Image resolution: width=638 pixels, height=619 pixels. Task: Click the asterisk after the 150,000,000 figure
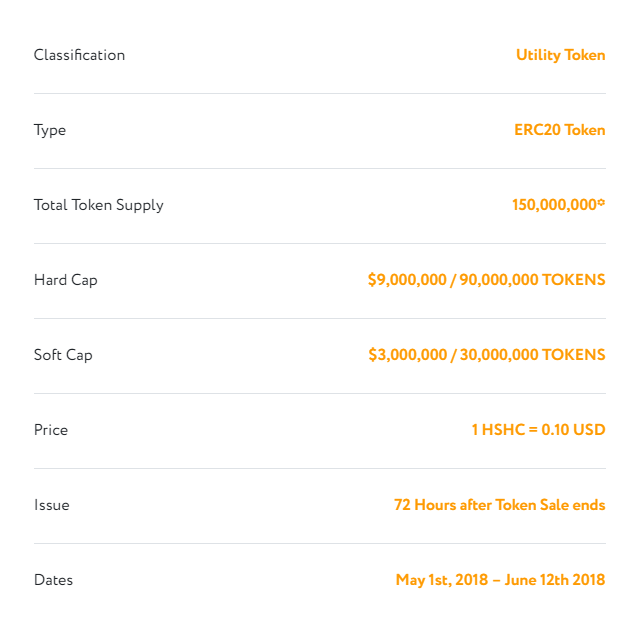602,203
